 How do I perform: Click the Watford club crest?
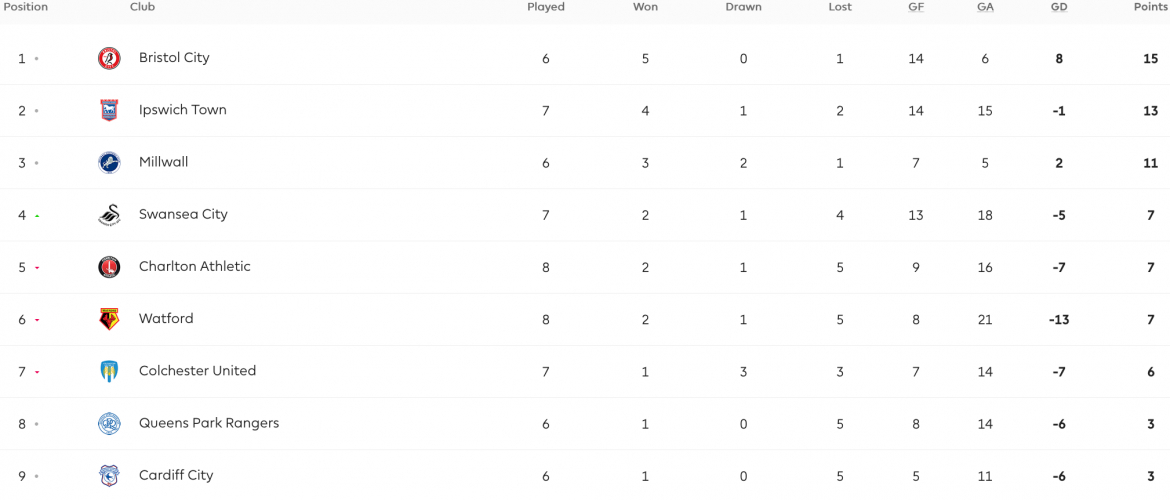tap(110, 319)
